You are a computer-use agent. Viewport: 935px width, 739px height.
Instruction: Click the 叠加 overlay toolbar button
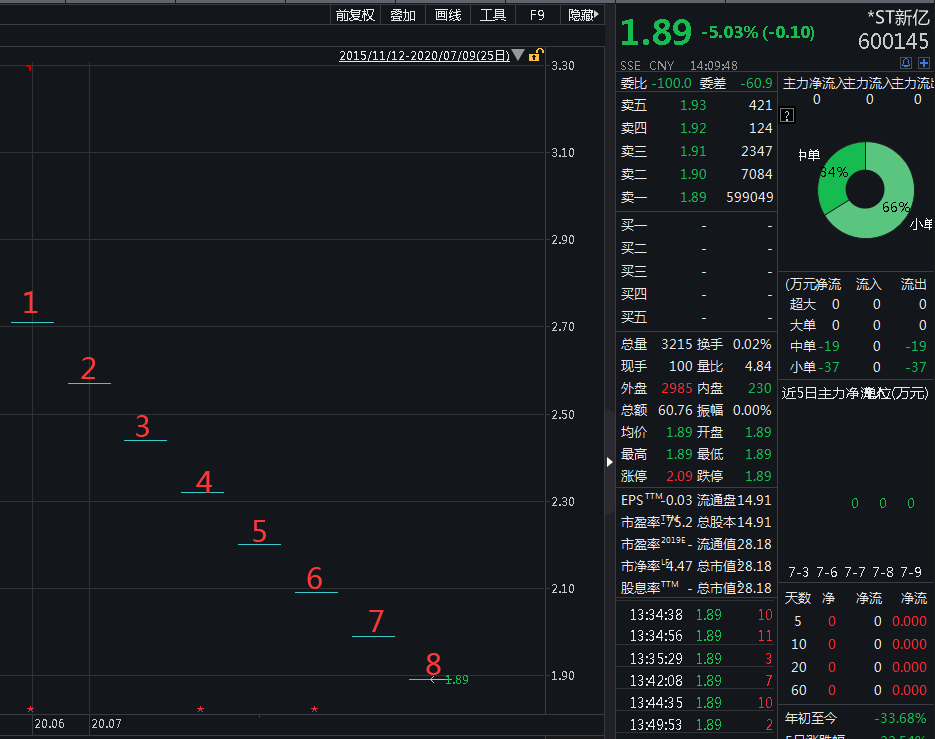pos(402,15)
